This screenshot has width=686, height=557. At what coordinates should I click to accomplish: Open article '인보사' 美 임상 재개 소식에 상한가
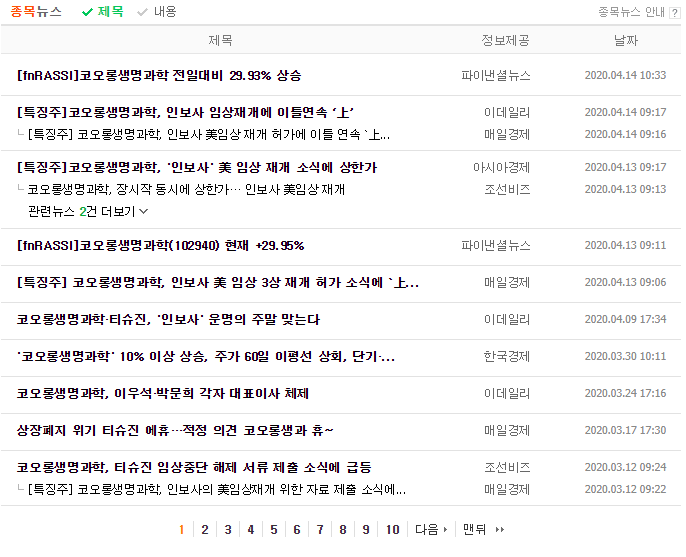[196, 168]
